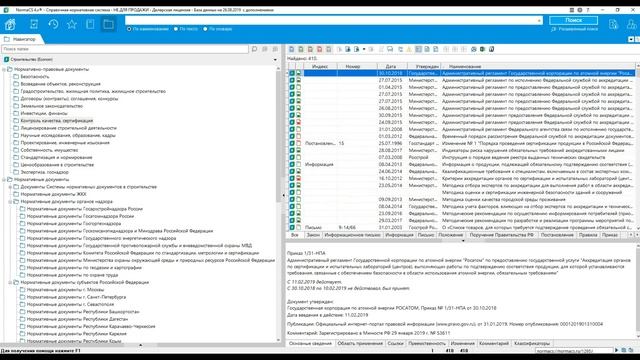Viewport: 640px width, 360px height.
Task: Select the 'Навигатор' panel tab
Action: point(21,39)
